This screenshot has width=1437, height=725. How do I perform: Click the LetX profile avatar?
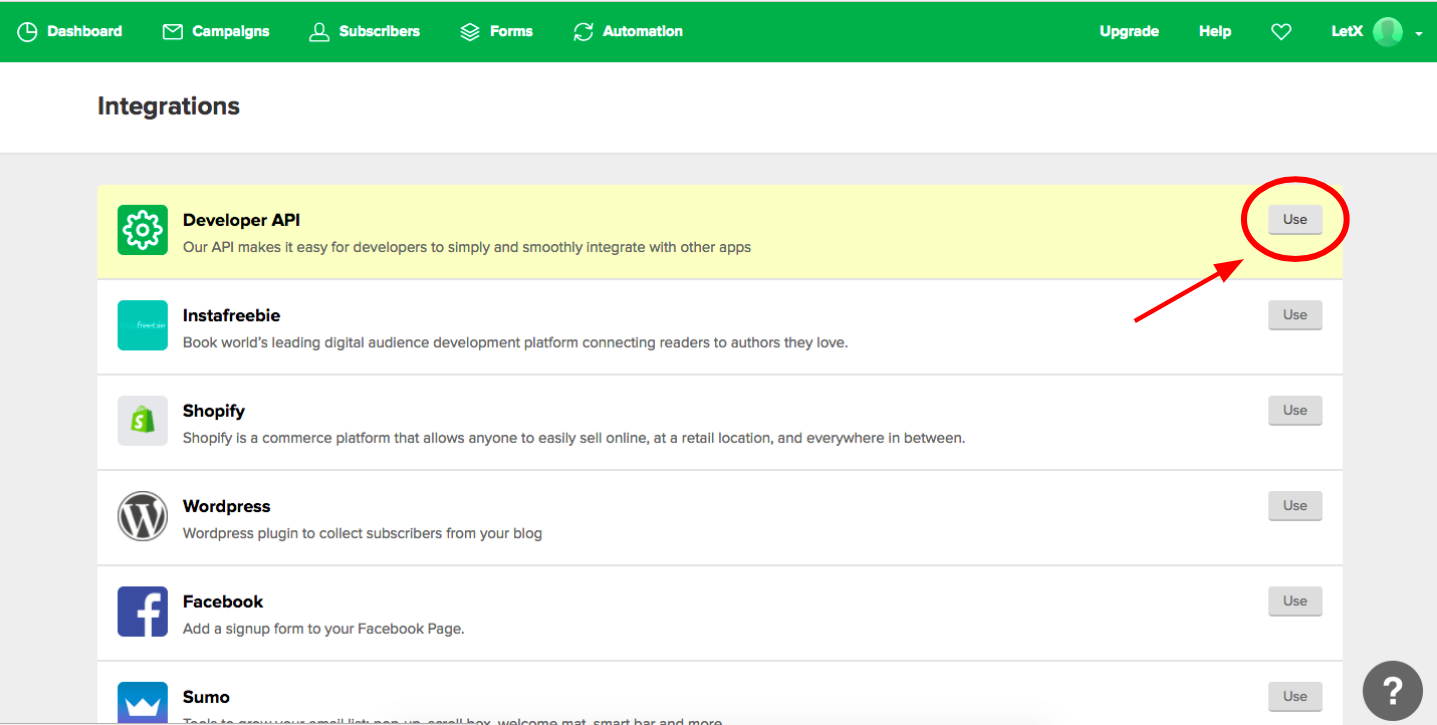pyautogui.click(x=1388, y=32)
